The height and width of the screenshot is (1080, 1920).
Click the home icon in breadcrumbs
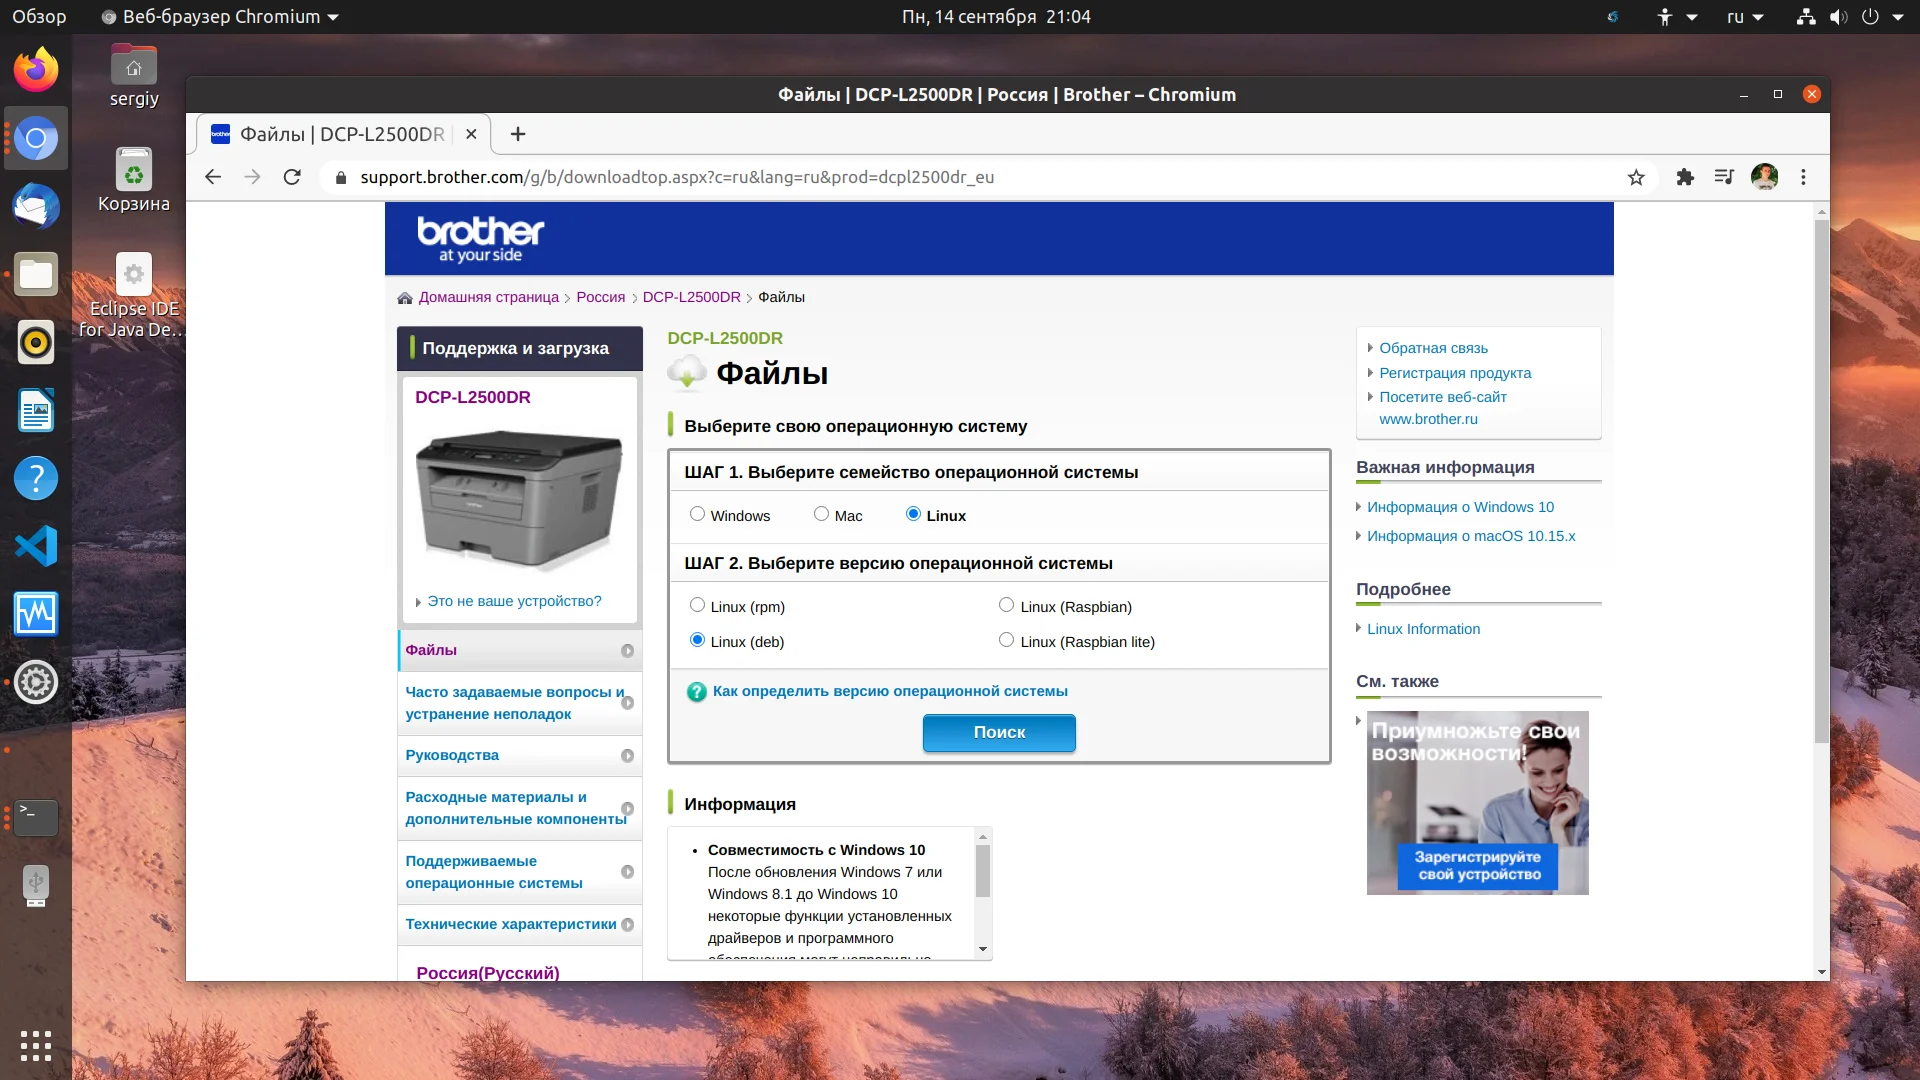405,298
